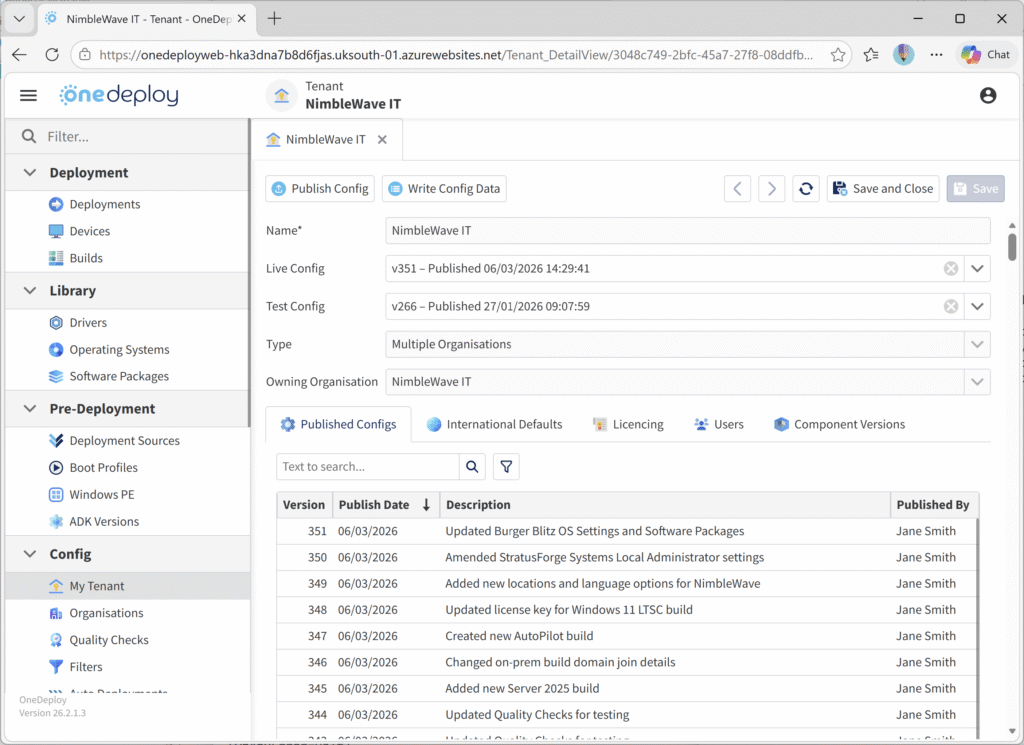Collapse the Pre-Deployment section
The height and width of the screenshot is (745, 1024).
tap(29, 409)
